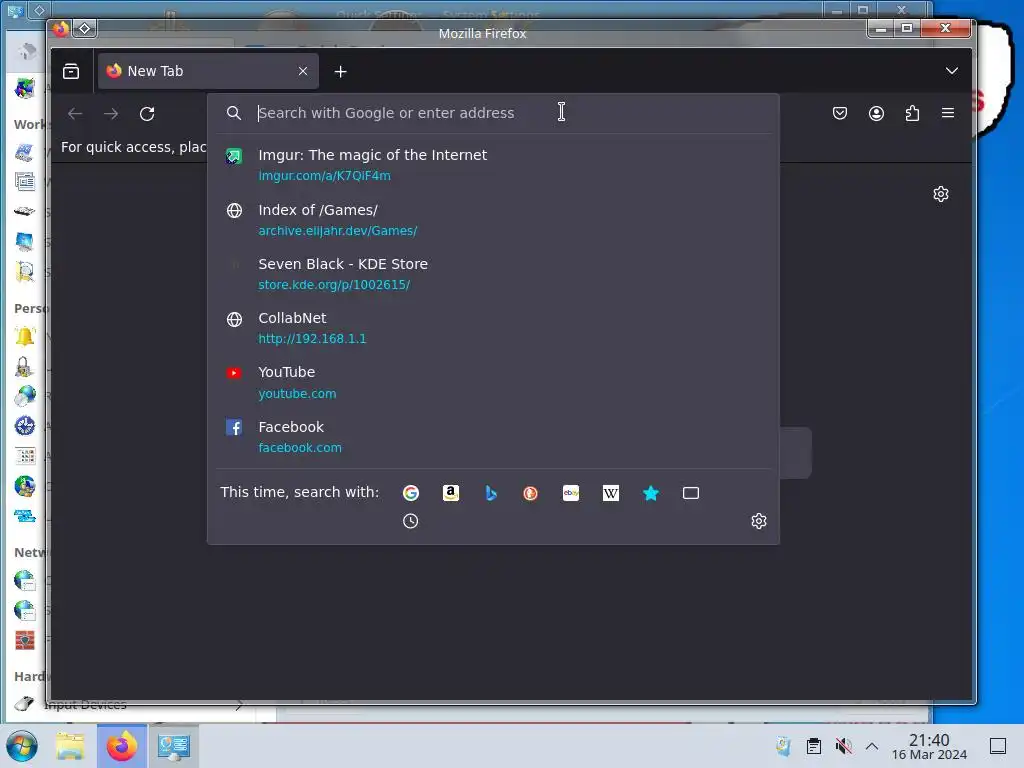
Task: Click the magnifier icon in the address bar
Action: [x=234, y=113]
